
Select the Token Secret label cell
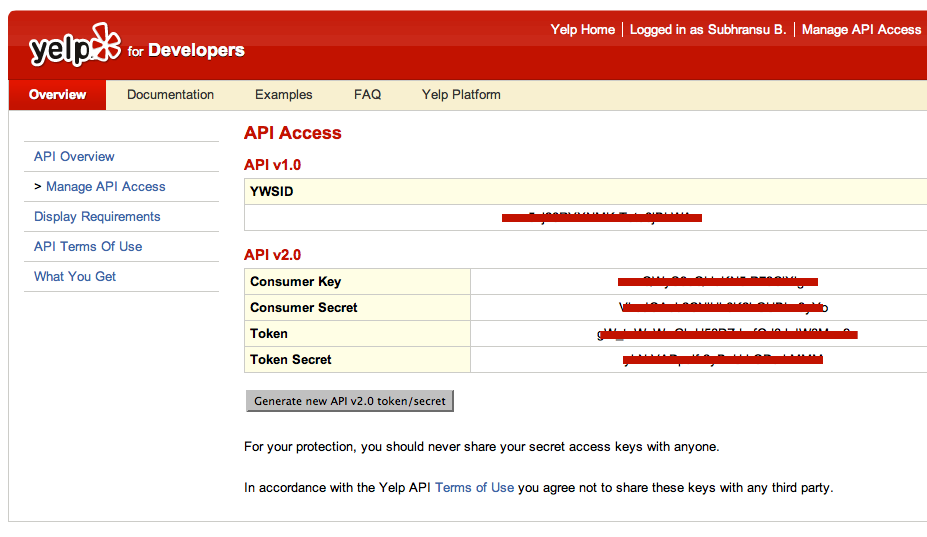(x=357, y=360)
